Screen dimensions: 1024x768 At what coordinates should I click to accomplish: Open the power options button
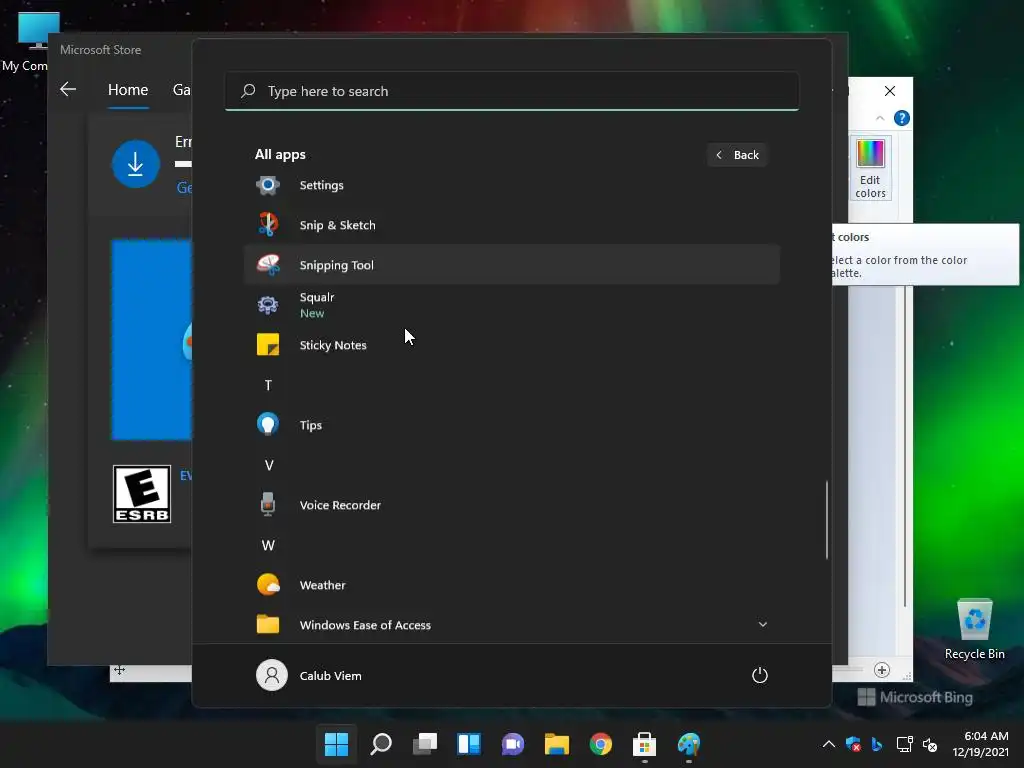point(760,675)
